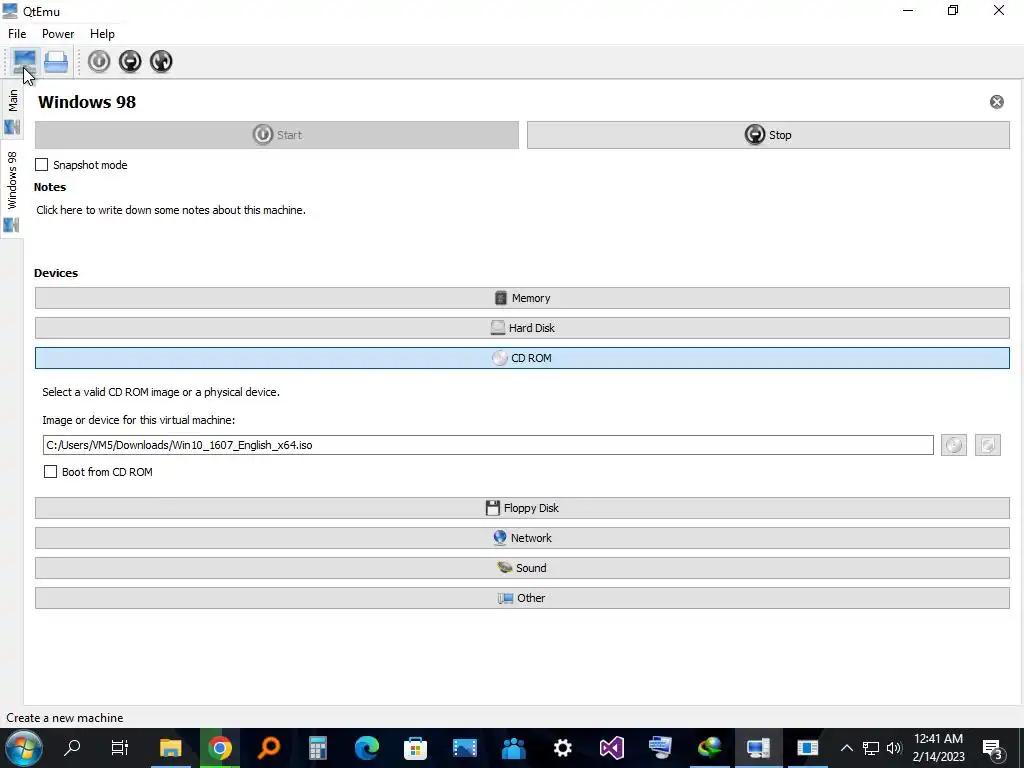Screen dimensions: 1024x768
Task: Click the QtEmu taskbar icon
Action: click(758, 748)
